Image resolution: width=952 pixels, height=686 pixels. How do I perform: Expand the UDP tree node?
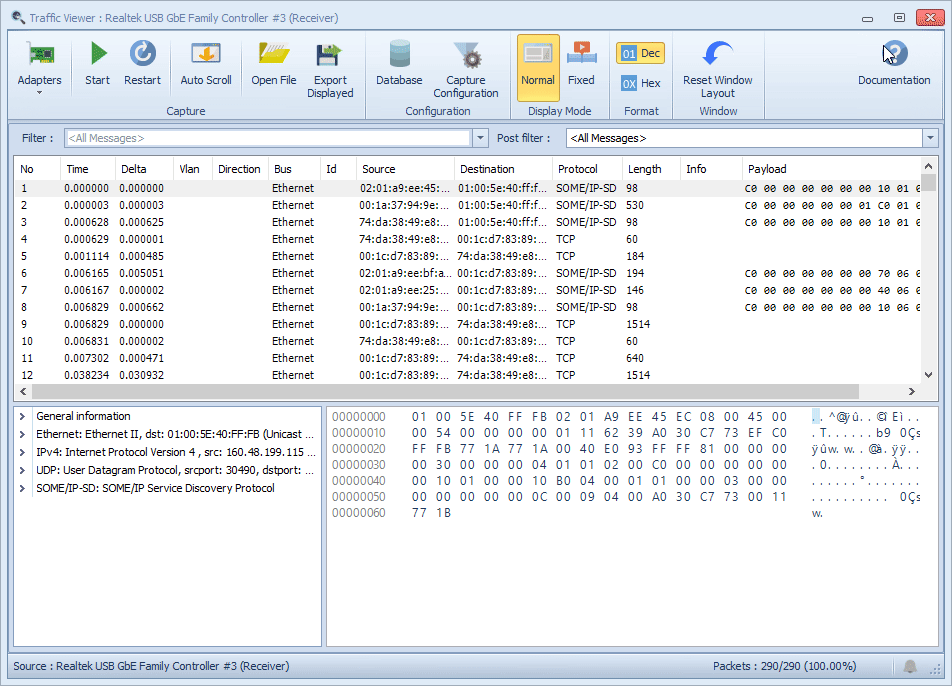(22, 470)
